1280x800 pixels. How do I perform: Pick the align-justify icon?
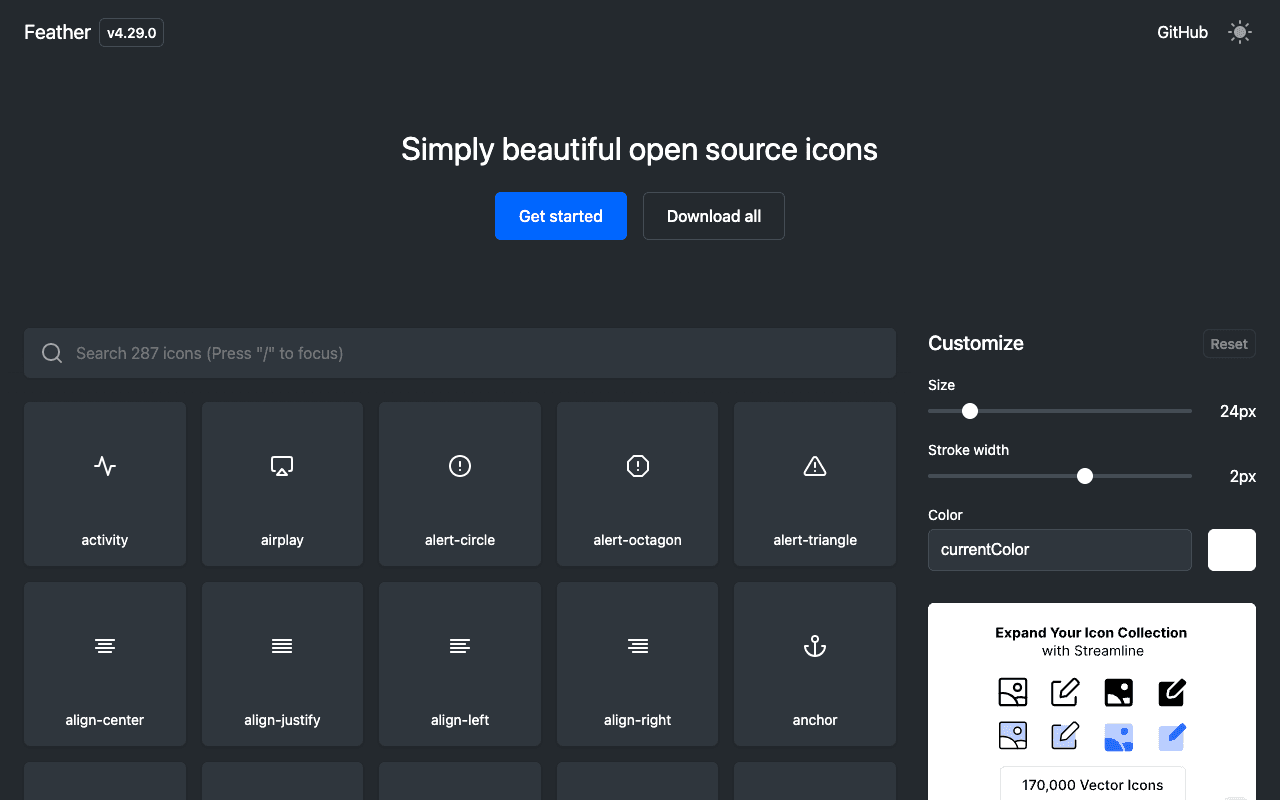(282, 664)
